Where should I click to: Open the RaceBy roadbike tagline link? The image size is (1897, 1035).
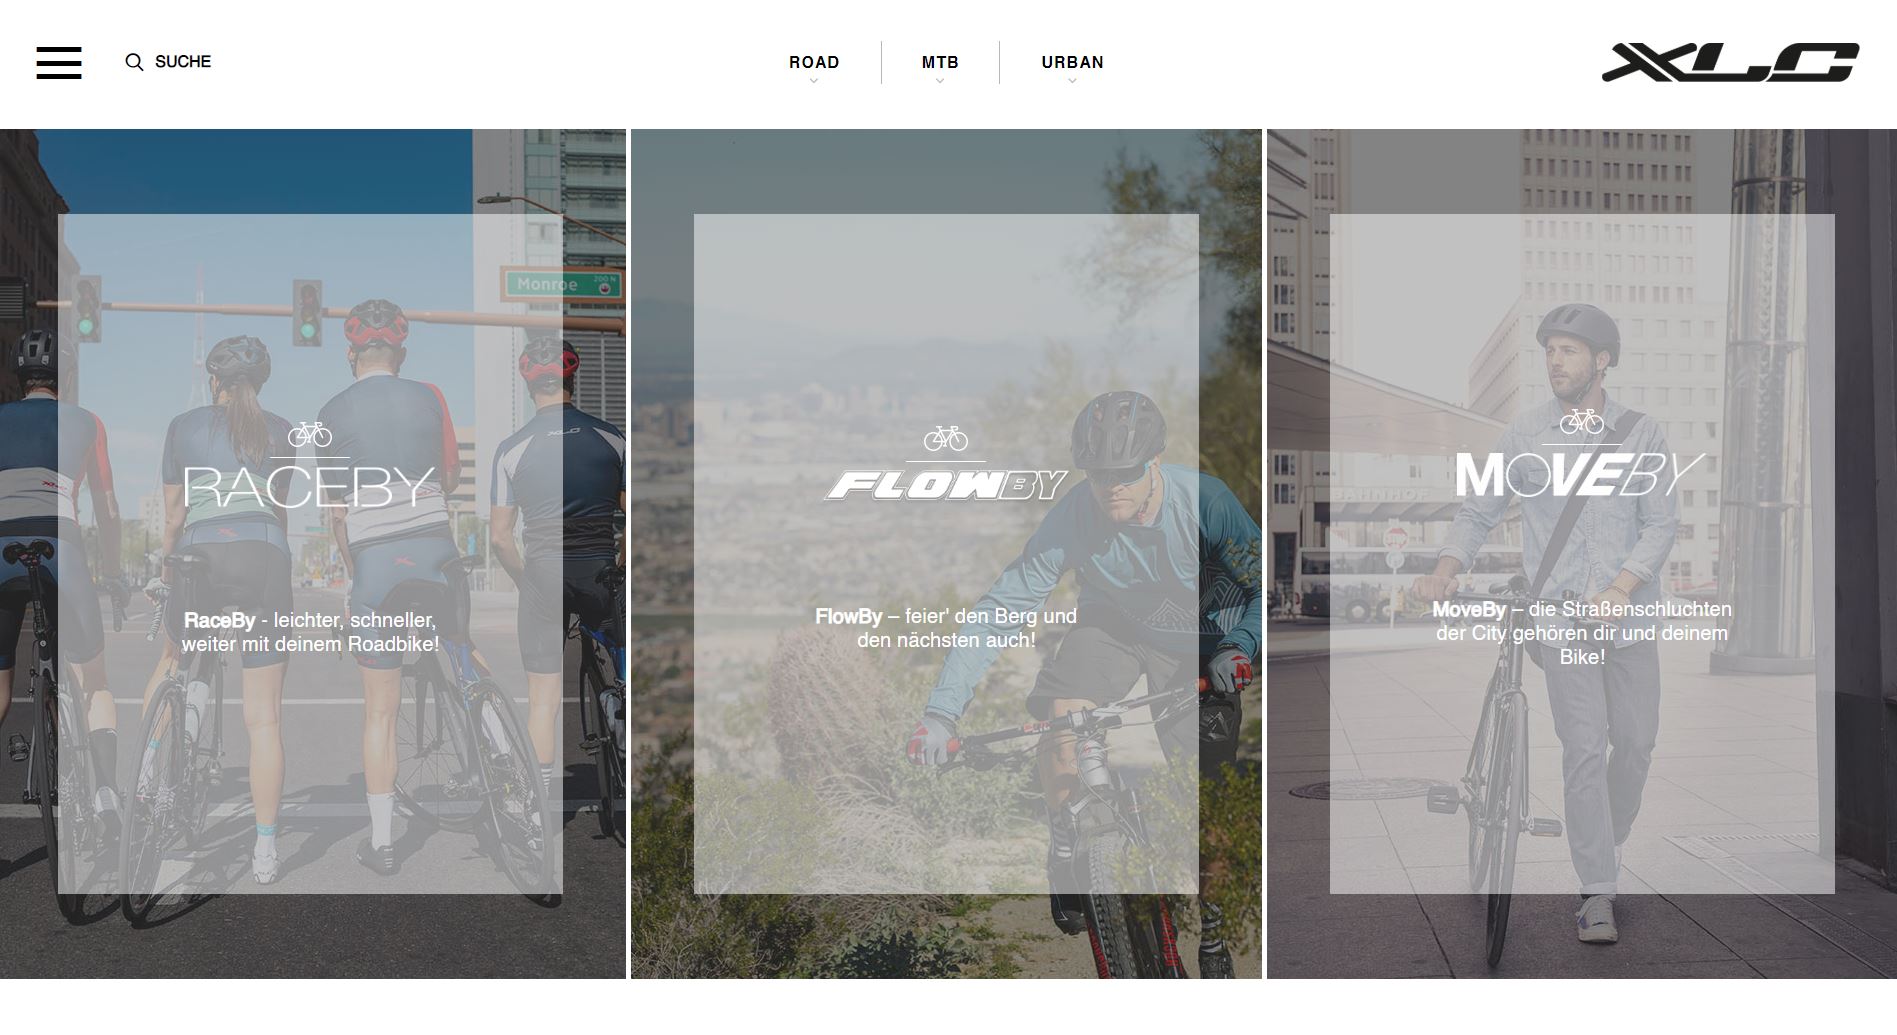click(310, 632)
